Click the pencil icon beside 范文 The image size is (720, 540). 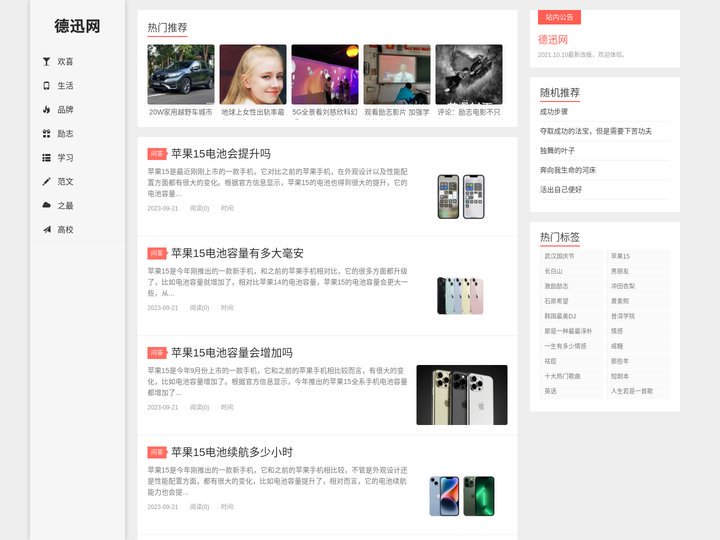click(x=46, y=181)
